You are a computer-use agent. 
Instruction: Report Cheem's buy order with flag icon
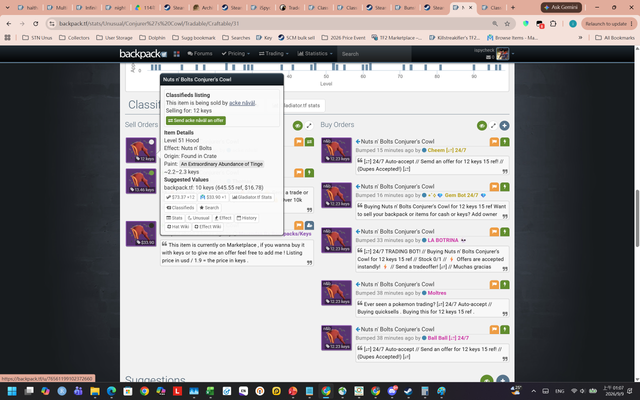(x=494, y=142)
